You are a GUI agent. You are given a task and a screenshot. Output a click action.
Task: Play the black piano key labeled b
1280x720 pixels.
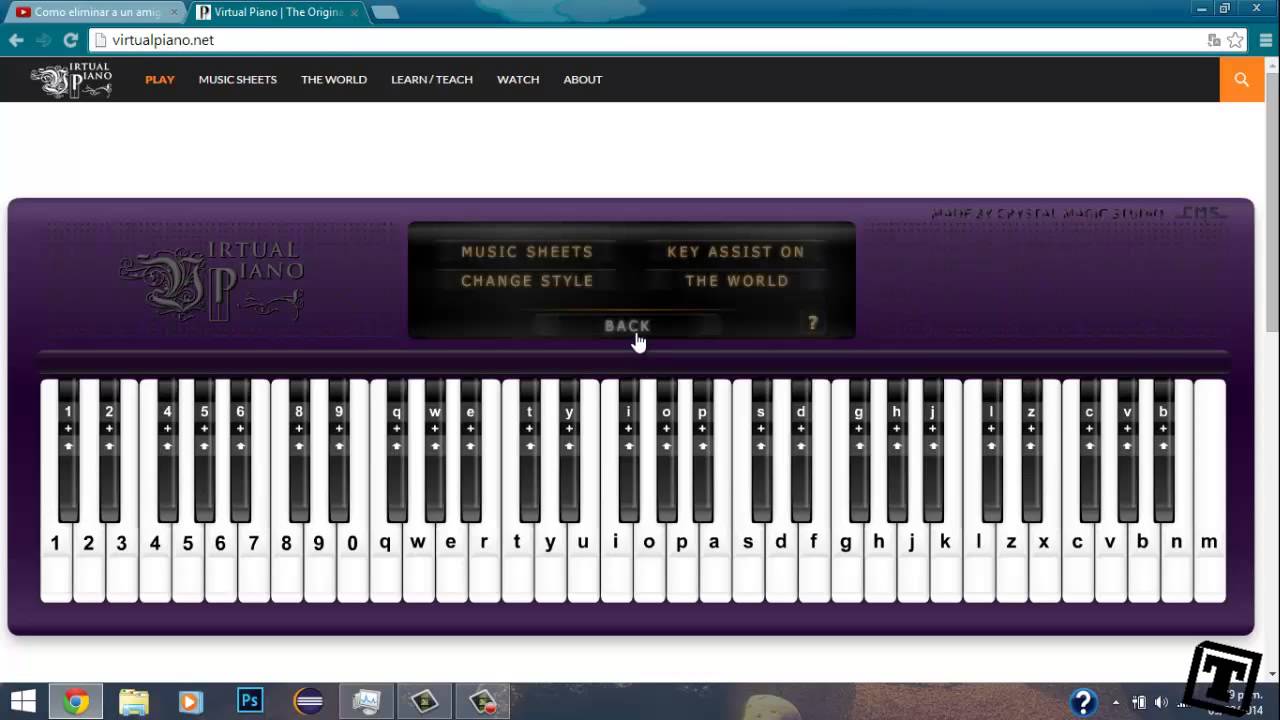click(x=1163, y=450)
